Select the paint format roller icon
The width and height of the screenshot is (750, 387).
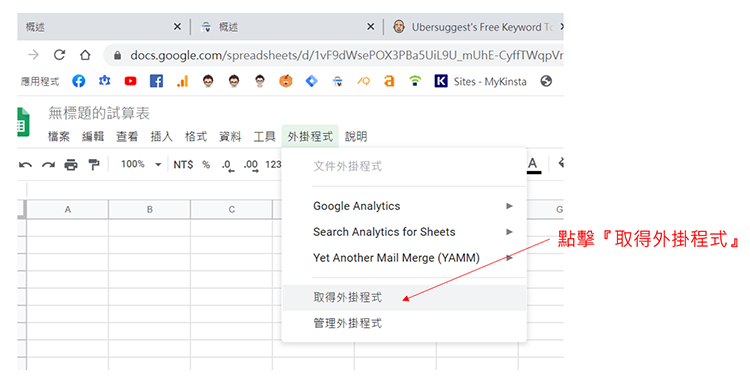tap(94, 165)
